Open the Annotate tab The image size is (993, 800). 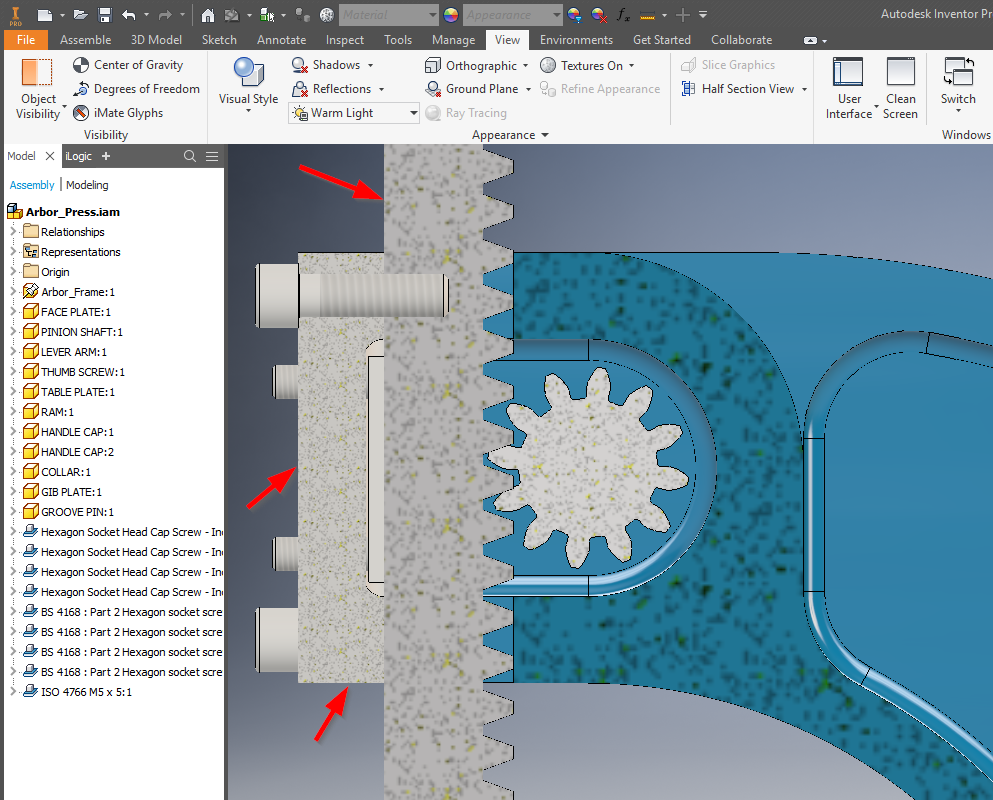[x=281, y=40]
